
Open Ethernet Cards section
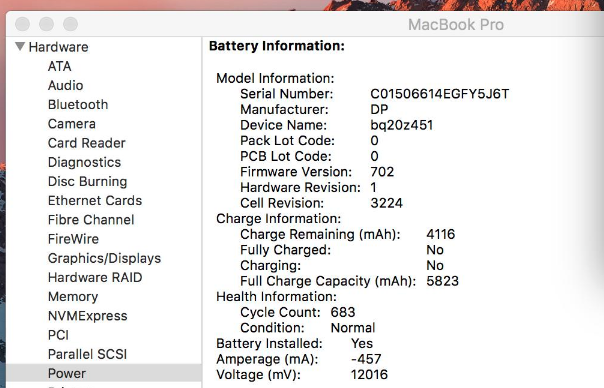click(x=95, y=201)
